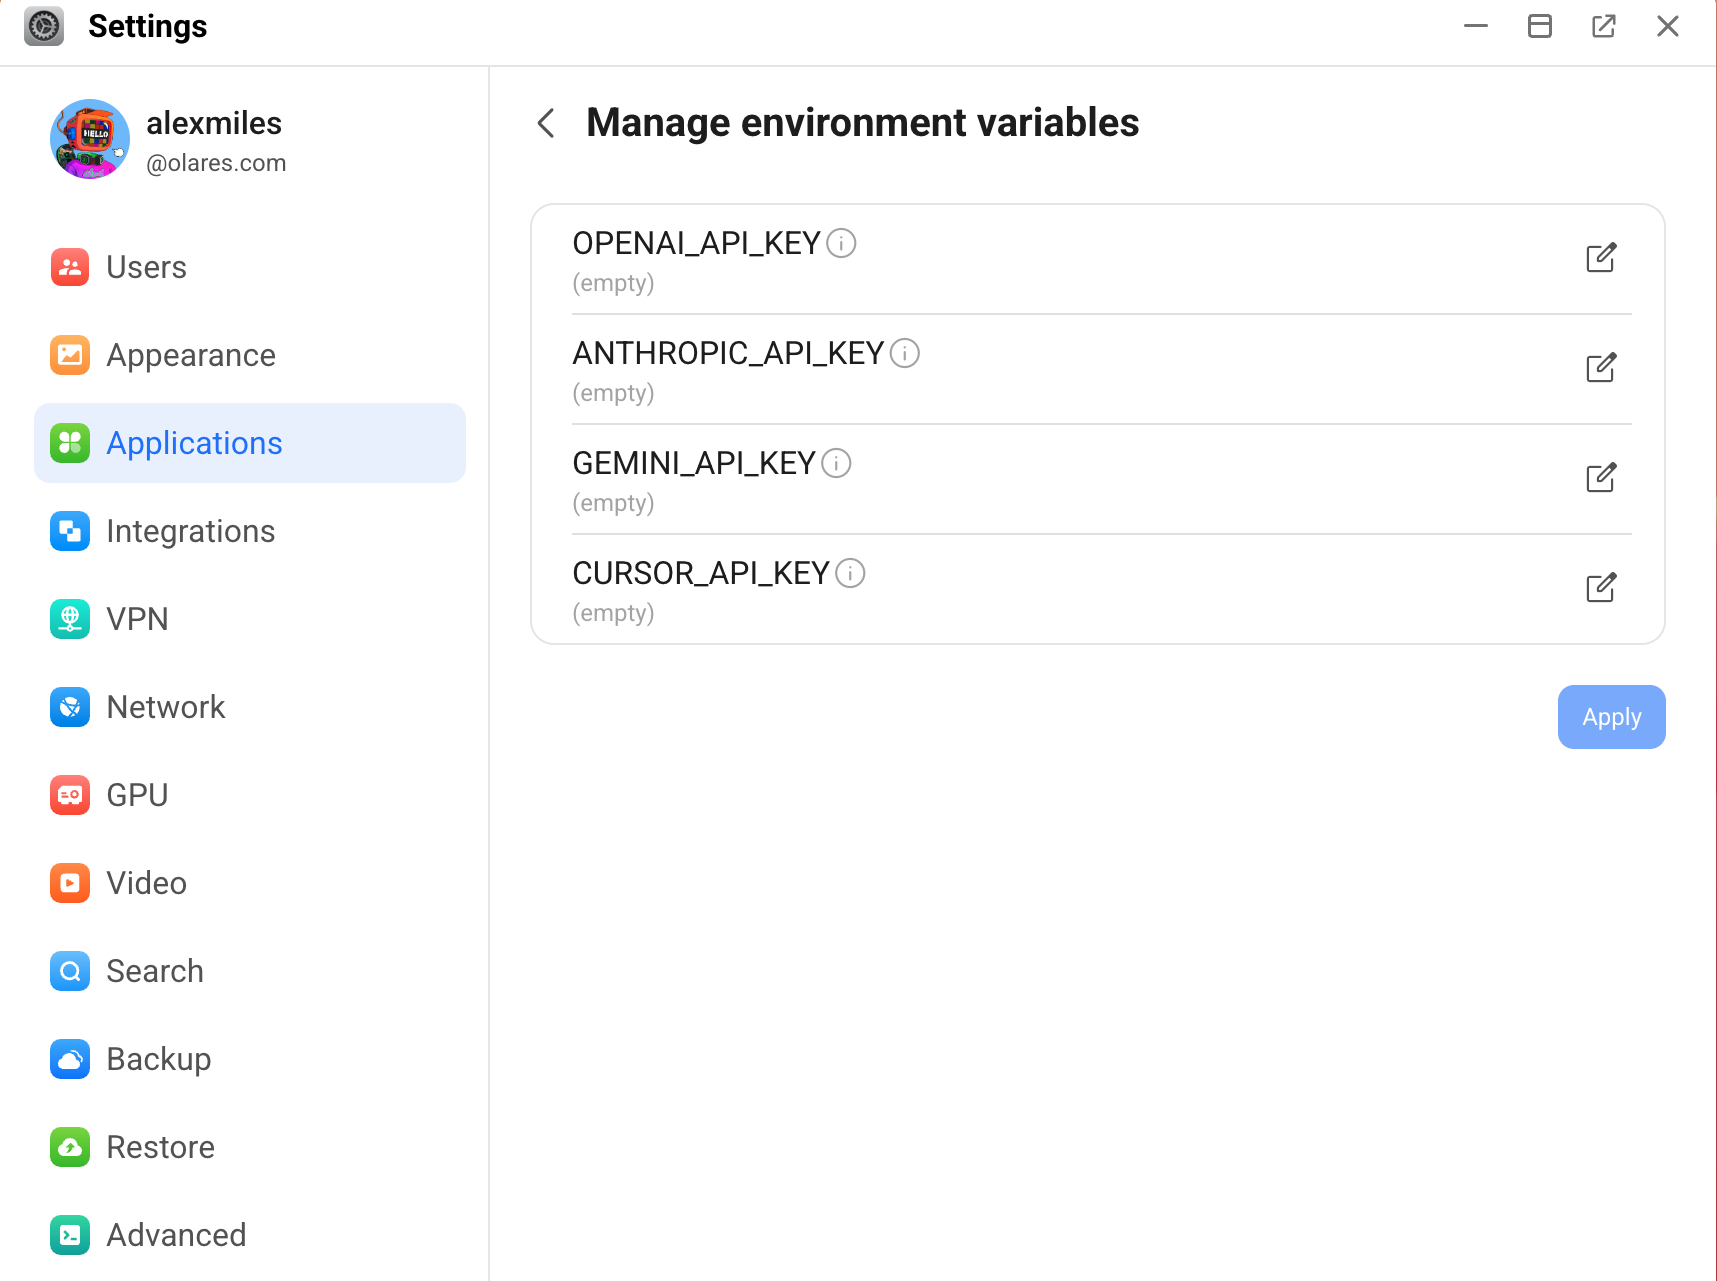1717x1281 pixels.
Task: Click the alexmiles profile avatar
Action: (x=89, y=139)
